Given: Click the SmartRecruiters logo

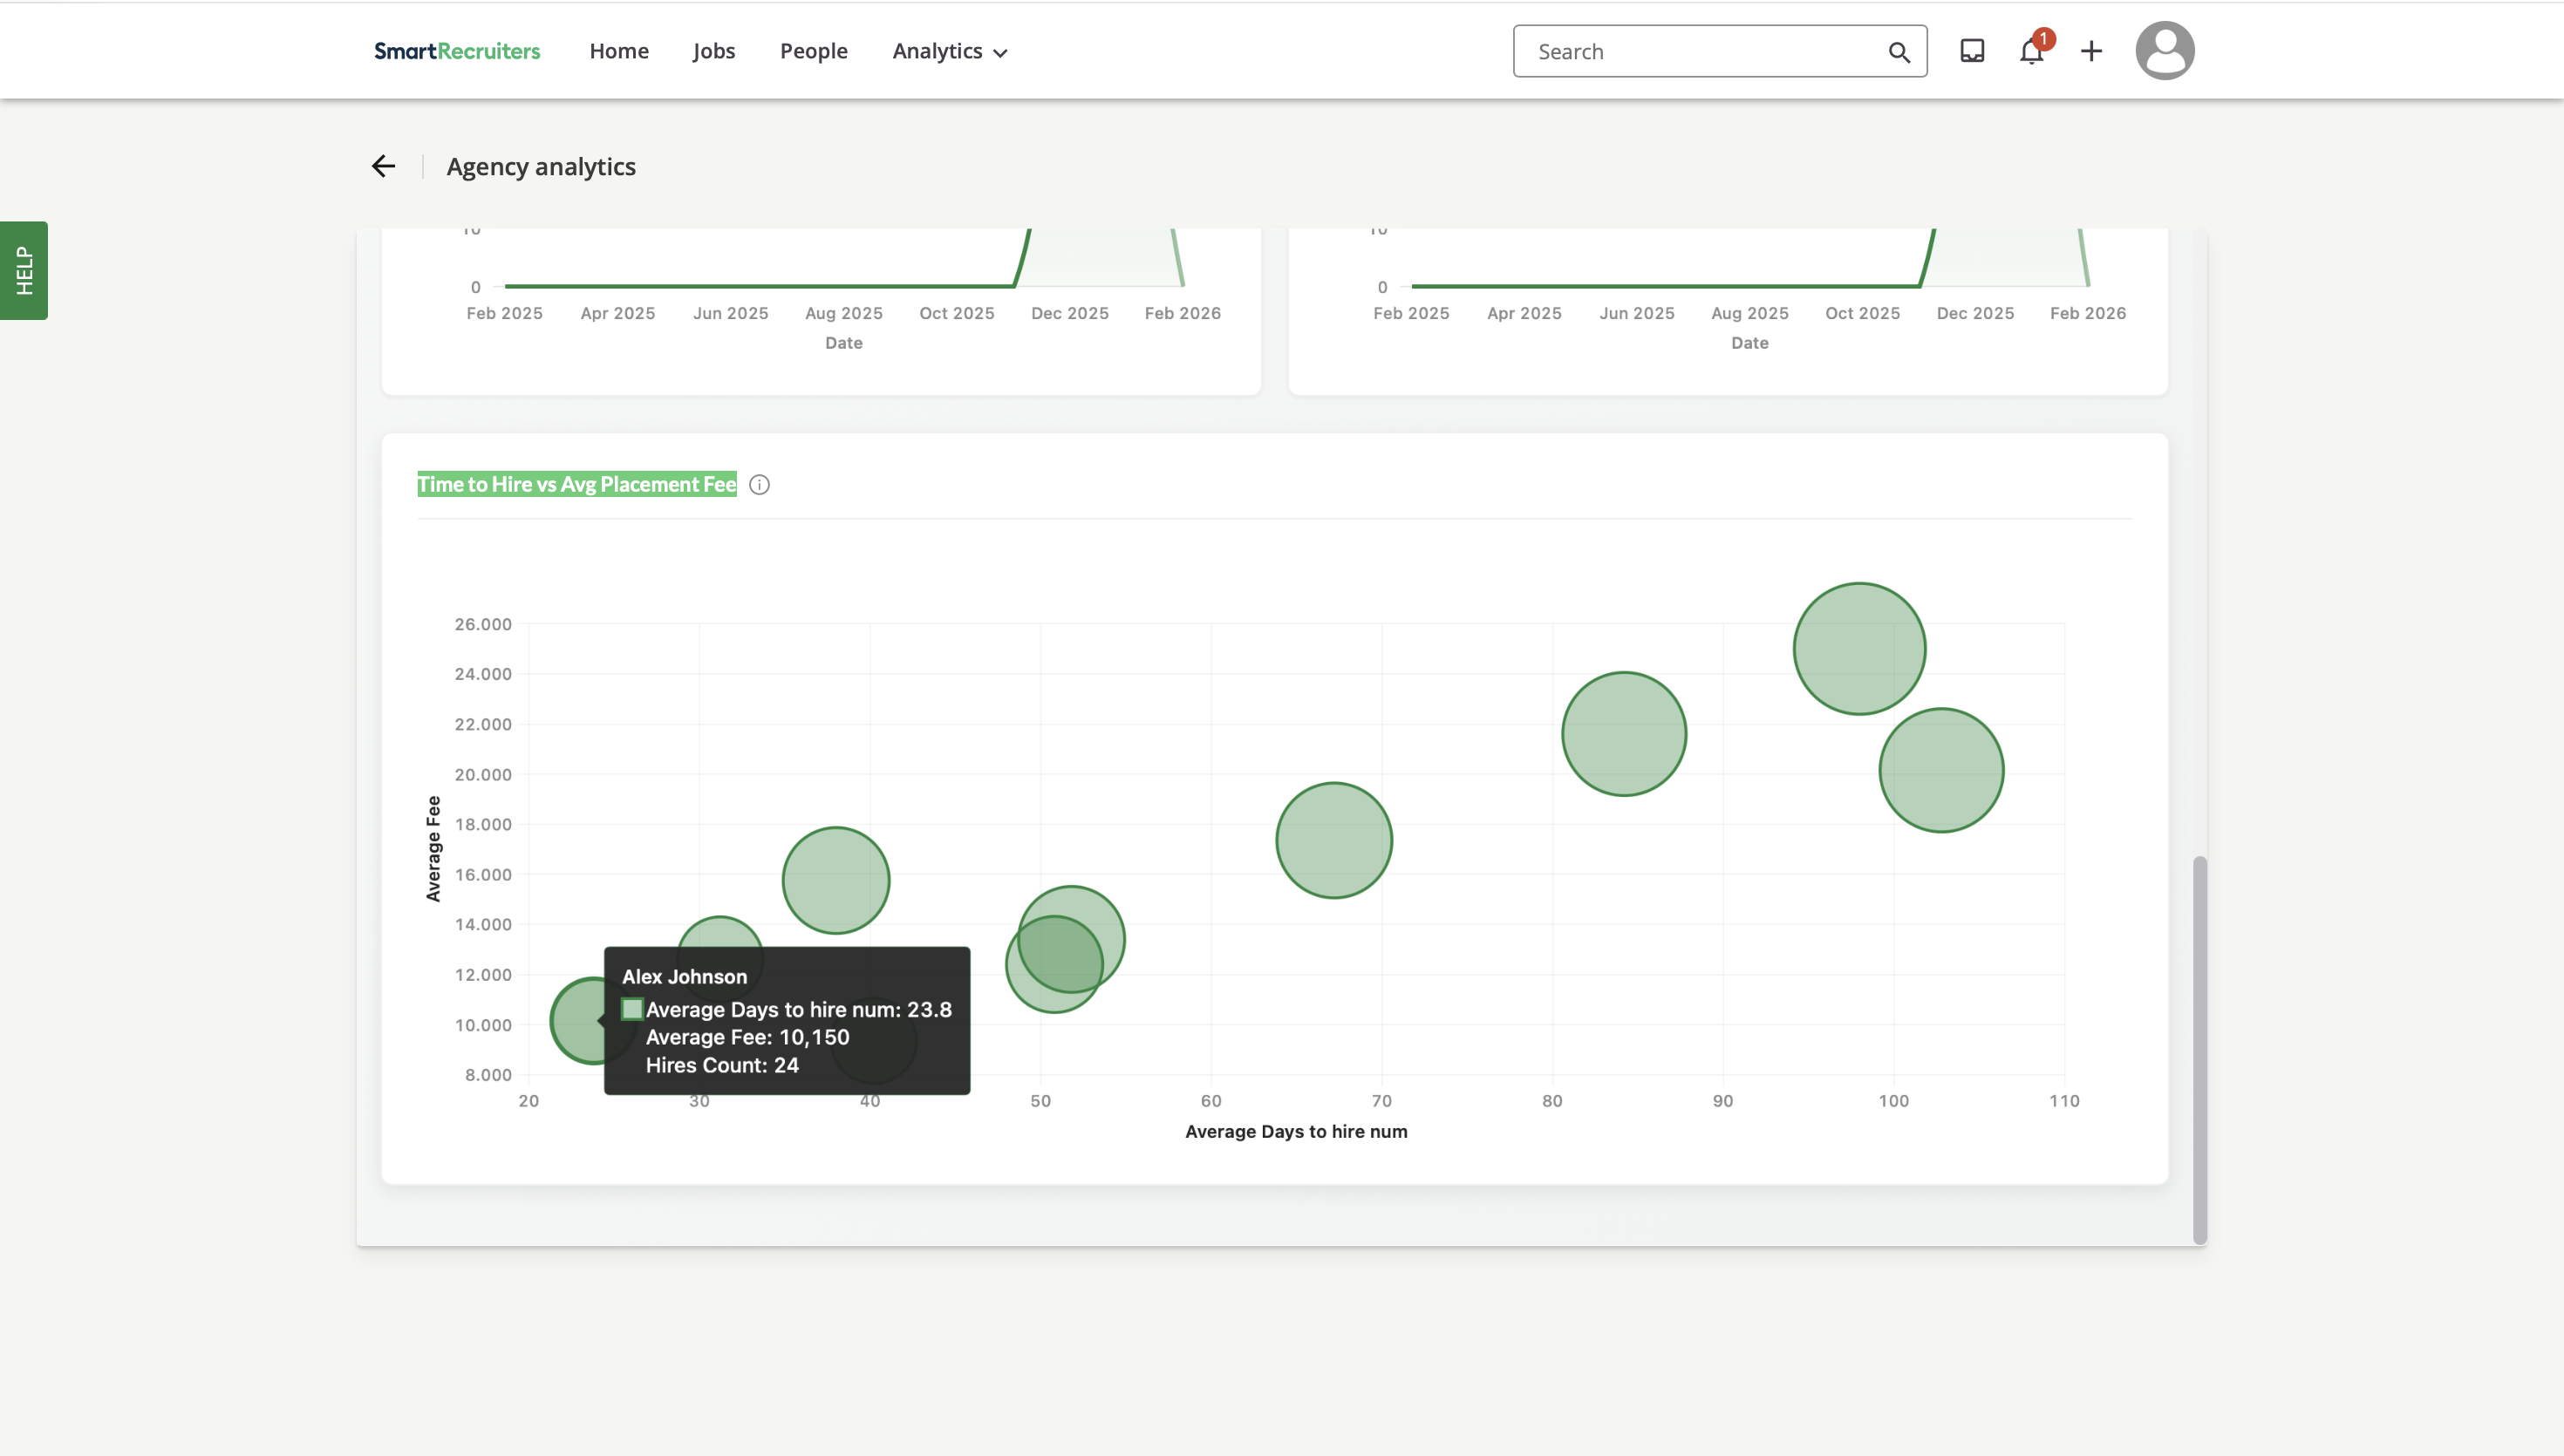Looking at the screenshot, I should [x=457, y=51].
